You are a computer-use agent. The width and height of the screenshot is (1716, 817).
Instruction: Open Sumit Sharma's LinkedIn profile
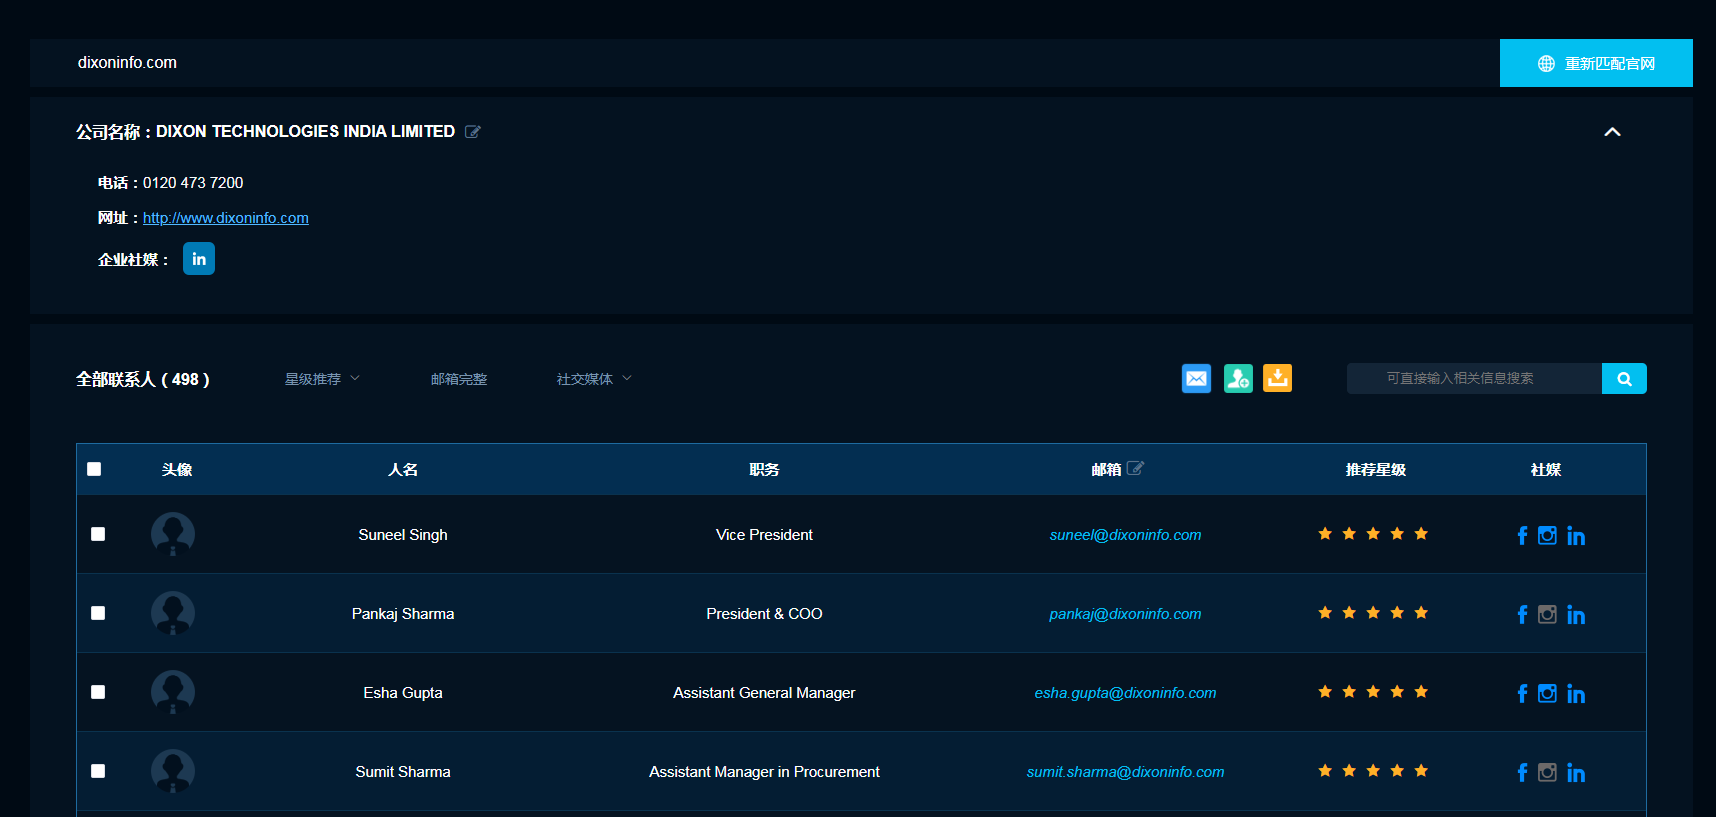[x=1576, y=772]
